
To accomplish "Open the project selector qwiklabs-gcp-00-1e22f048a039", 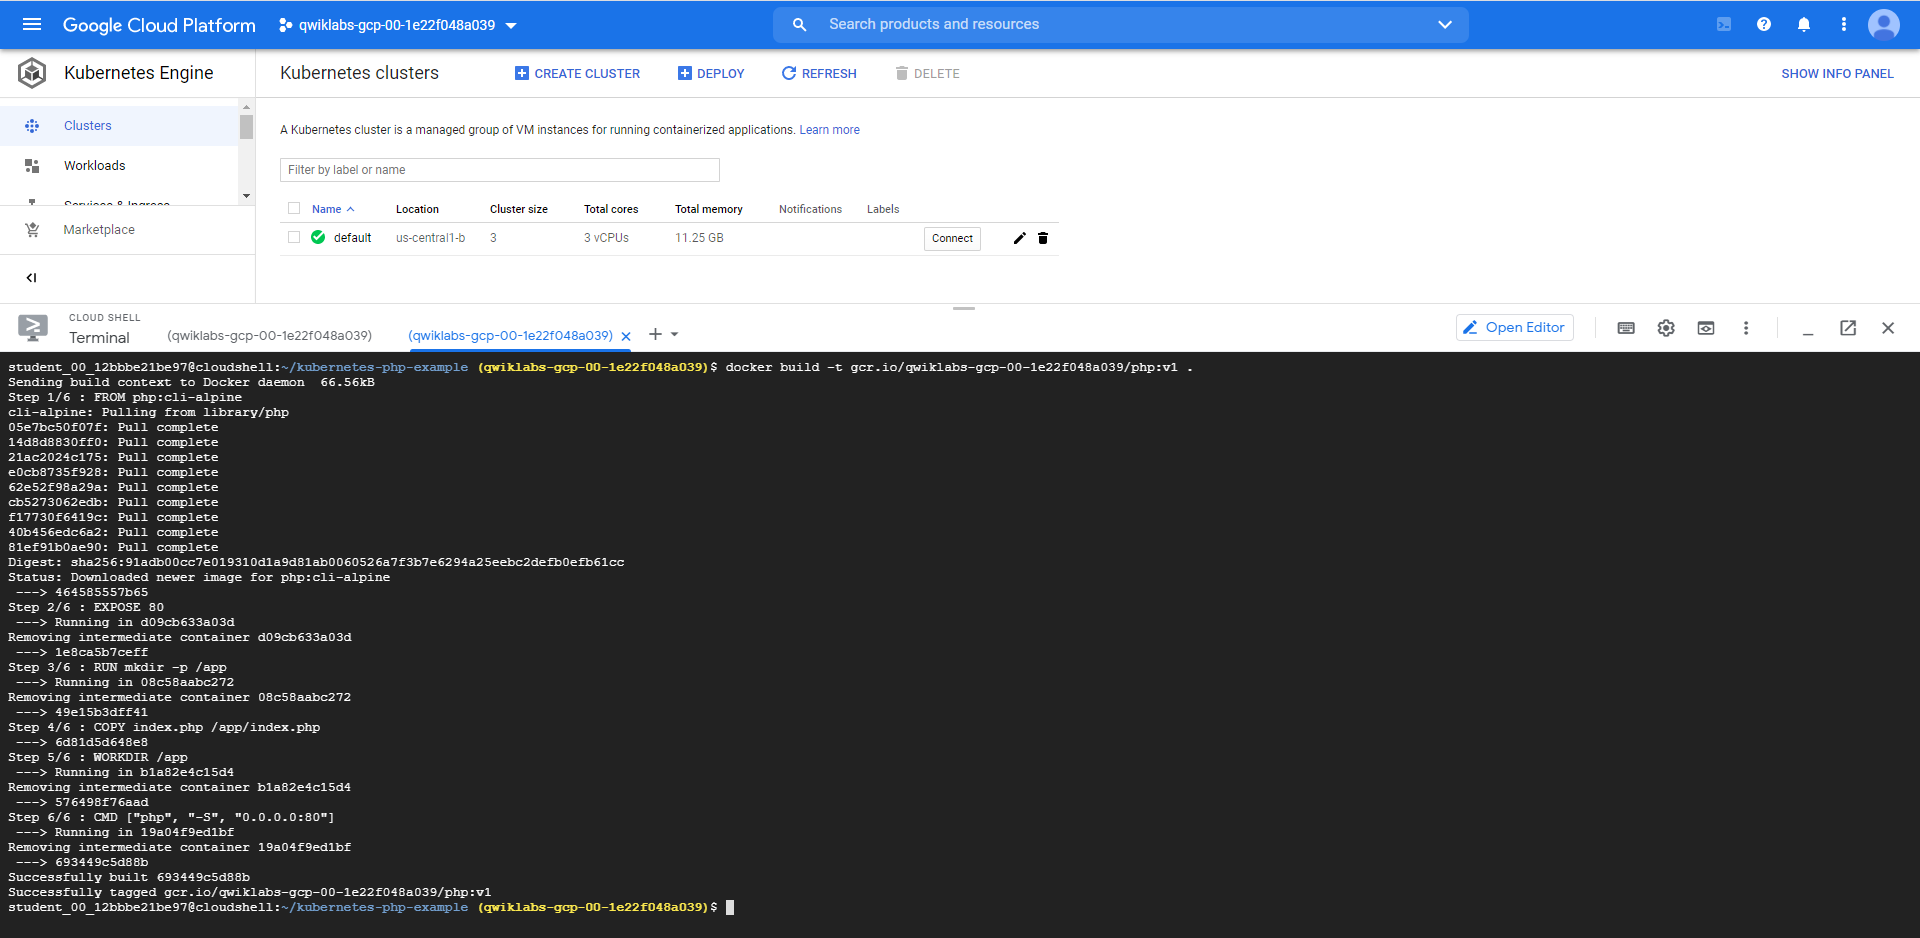I will coord(398,25).
